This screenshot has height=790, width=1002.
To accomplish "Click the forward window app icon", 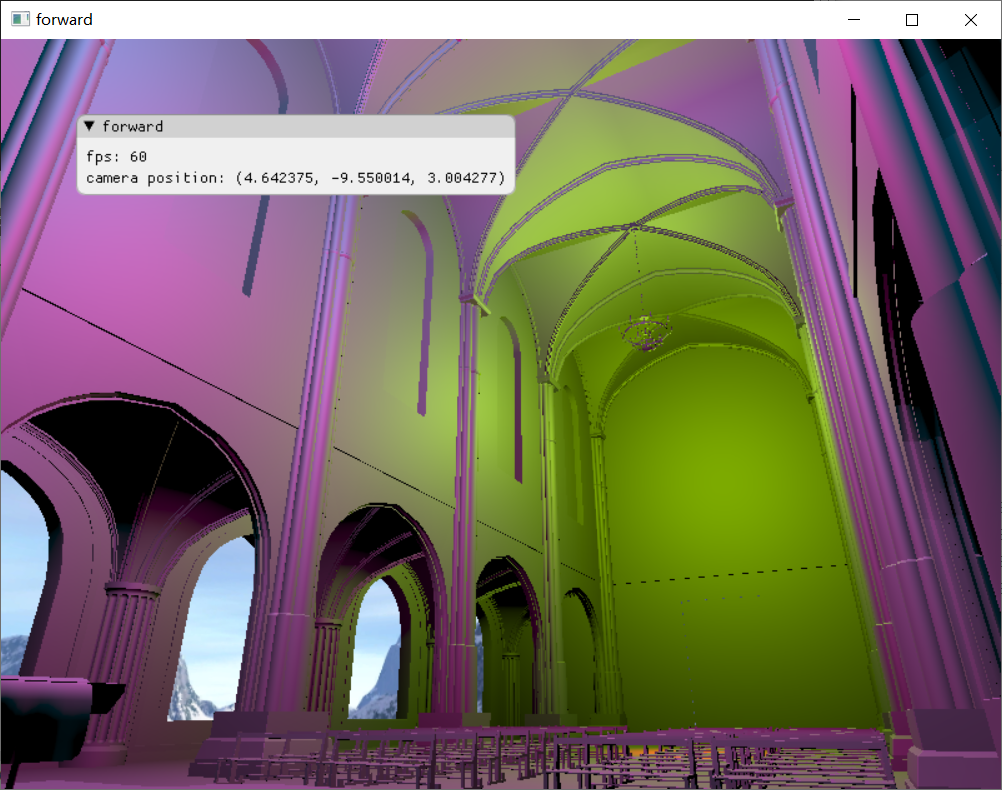I will (x=20, y=19).
